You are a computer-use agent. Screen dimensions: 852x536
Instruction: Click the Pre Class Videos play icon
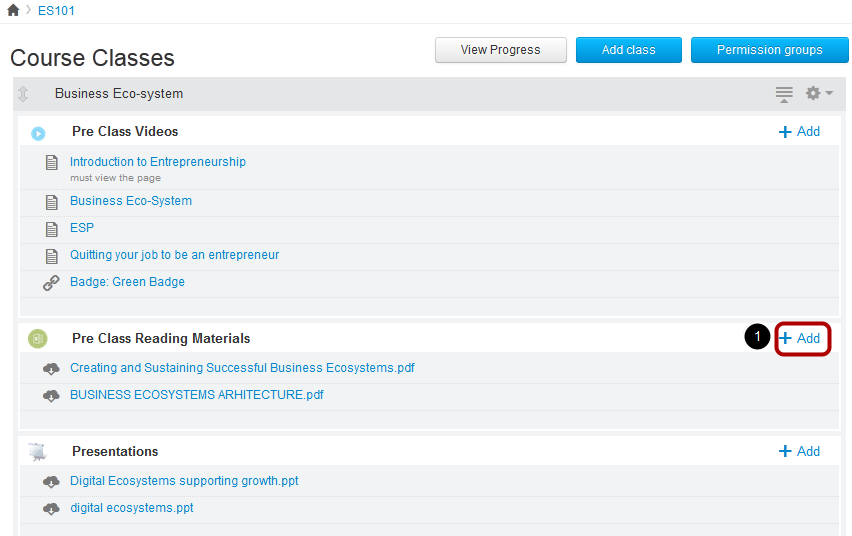pyautogui.click(x=38, y=132)
